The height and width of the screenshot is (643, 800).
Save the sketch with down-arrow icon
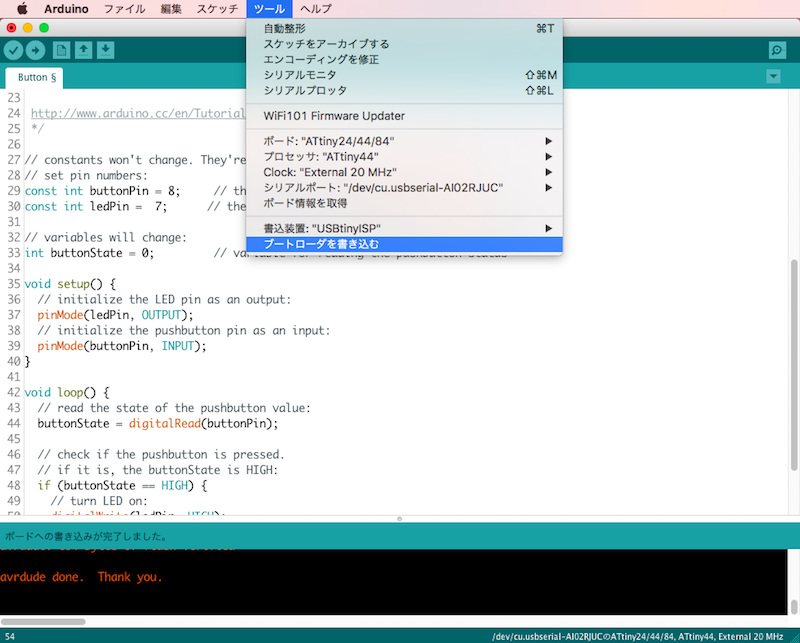(106, 50)
